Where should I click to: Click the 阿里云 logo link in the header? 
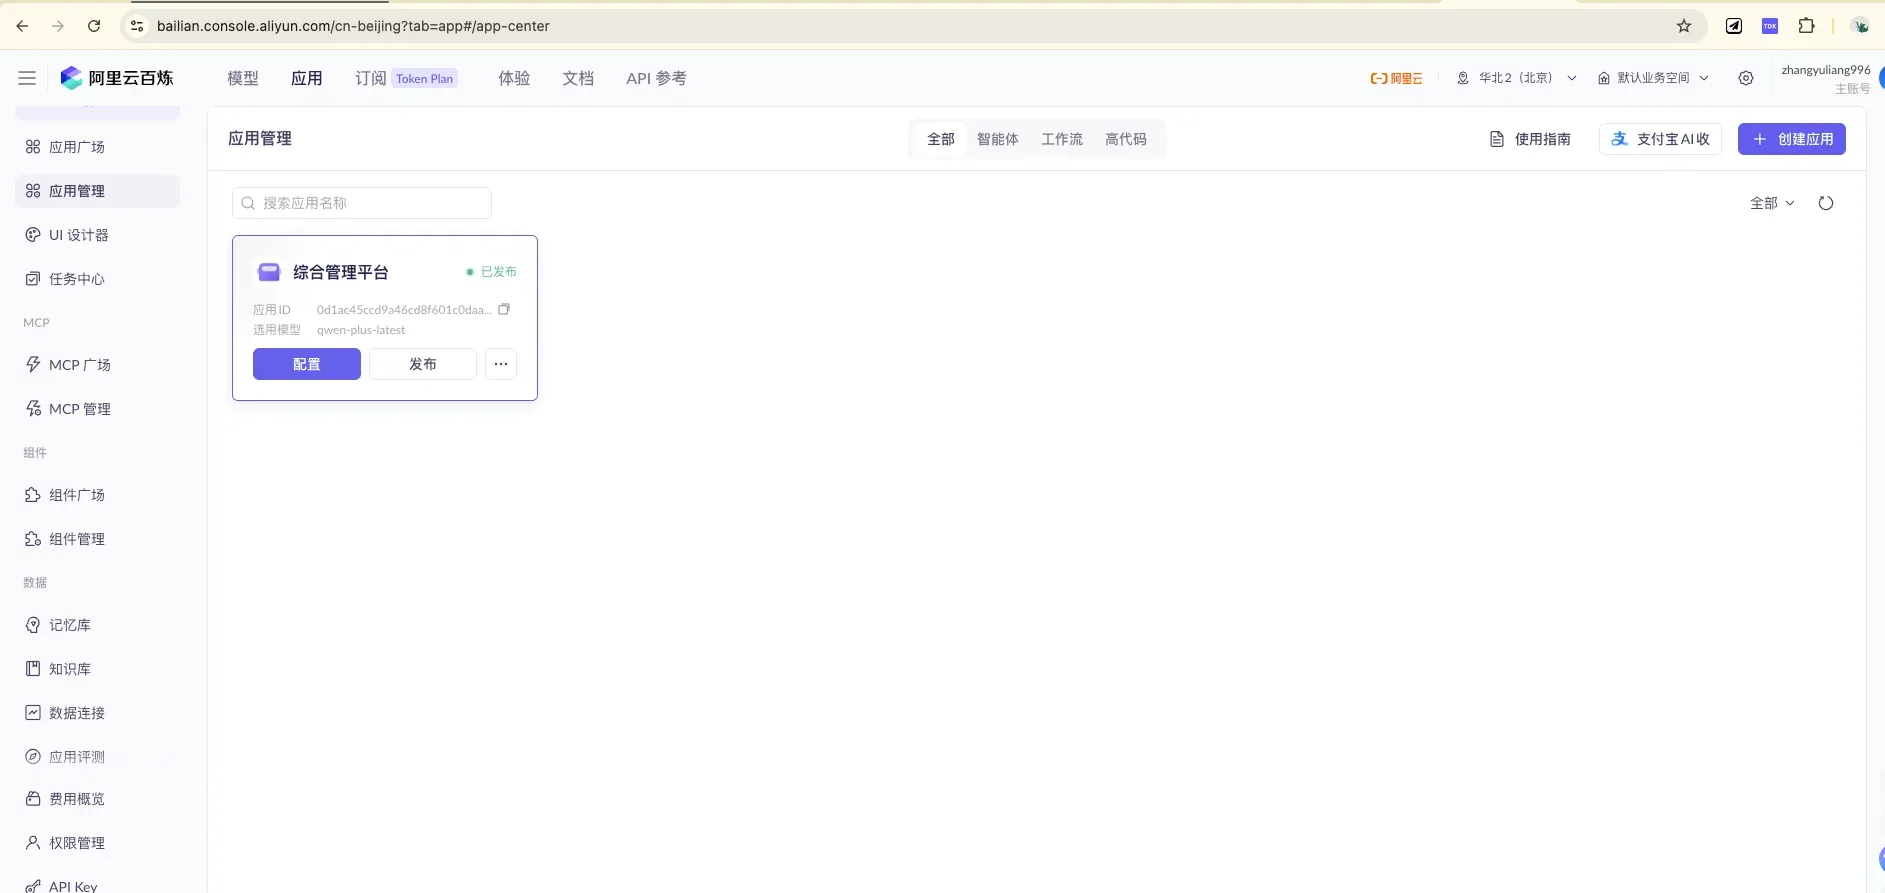(x=1396, y=78)
